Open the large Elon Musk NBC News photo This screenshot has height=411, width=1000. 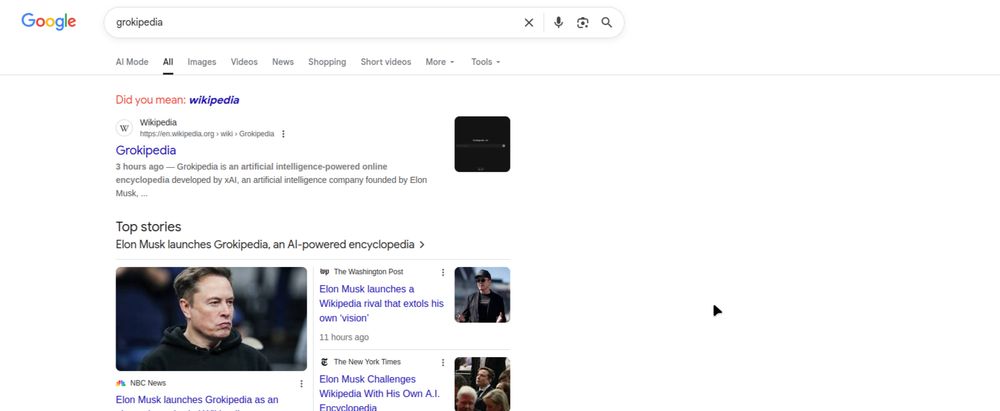(211, 318)
